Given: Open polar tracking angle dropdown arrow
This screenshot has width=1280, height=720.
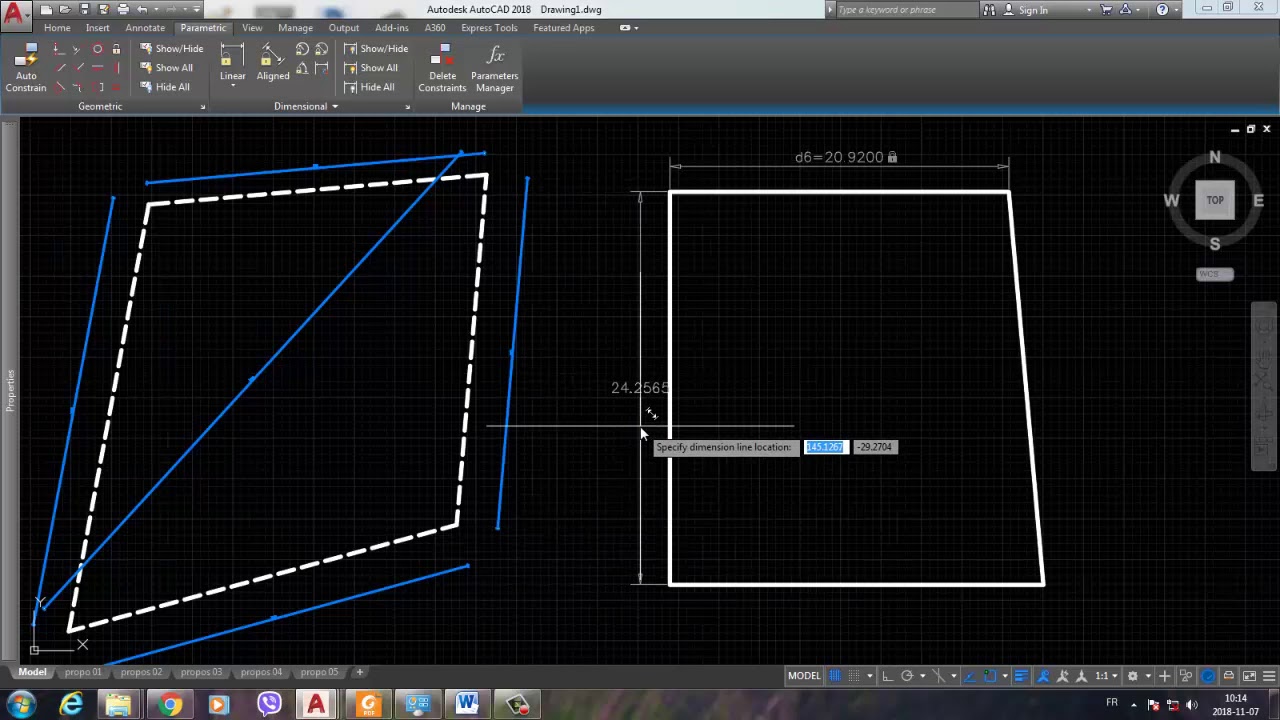Looking at the screenshot, I should [x=921, y=676].
